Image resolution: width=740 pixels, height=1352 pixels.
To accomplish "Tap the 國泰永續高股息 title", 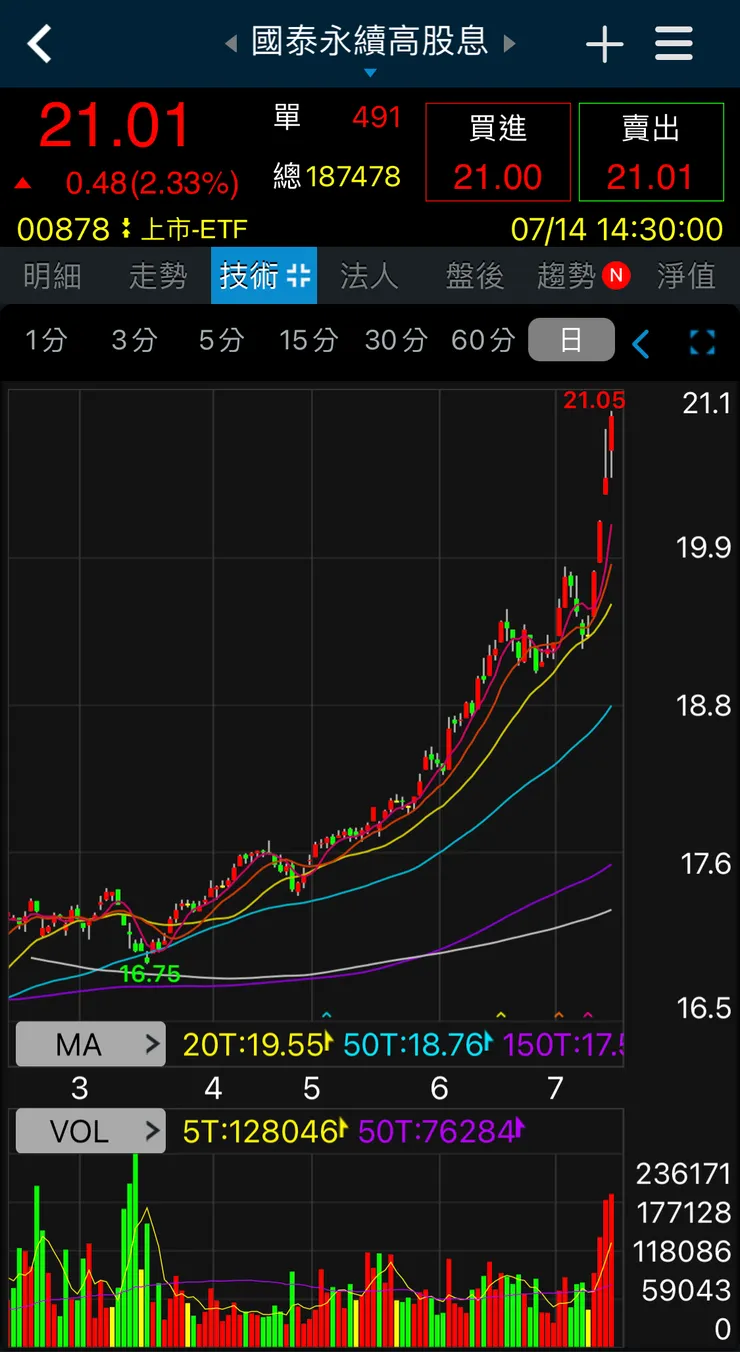I will pos(370,41).
